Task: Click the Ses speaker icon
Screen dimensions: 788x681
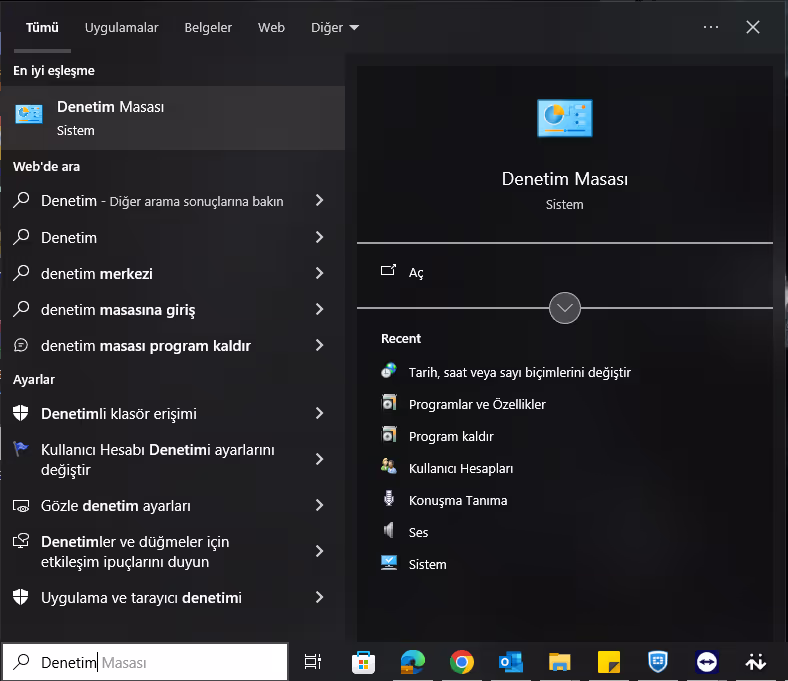Action: click(388, 531)
